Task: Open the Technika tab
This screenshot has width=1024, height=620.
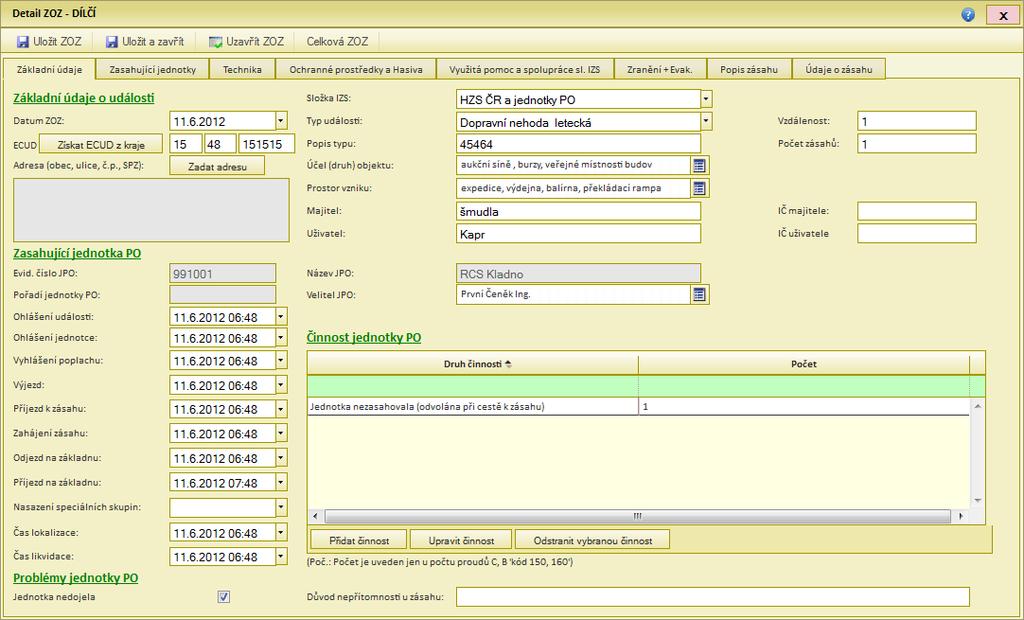Action: tap(242, 69)
